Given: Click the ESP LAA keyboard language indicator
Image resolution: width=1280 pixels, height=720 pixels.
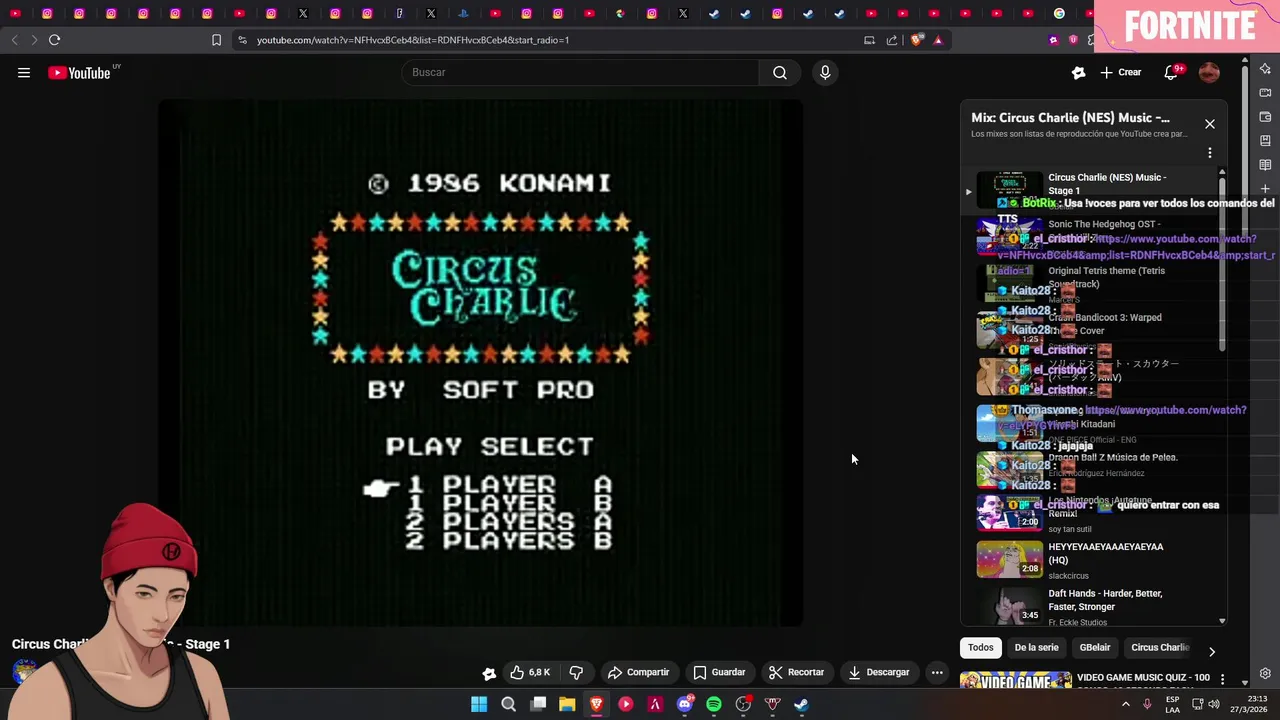Looking at the screenshot, I should [x=1172, y=704].
